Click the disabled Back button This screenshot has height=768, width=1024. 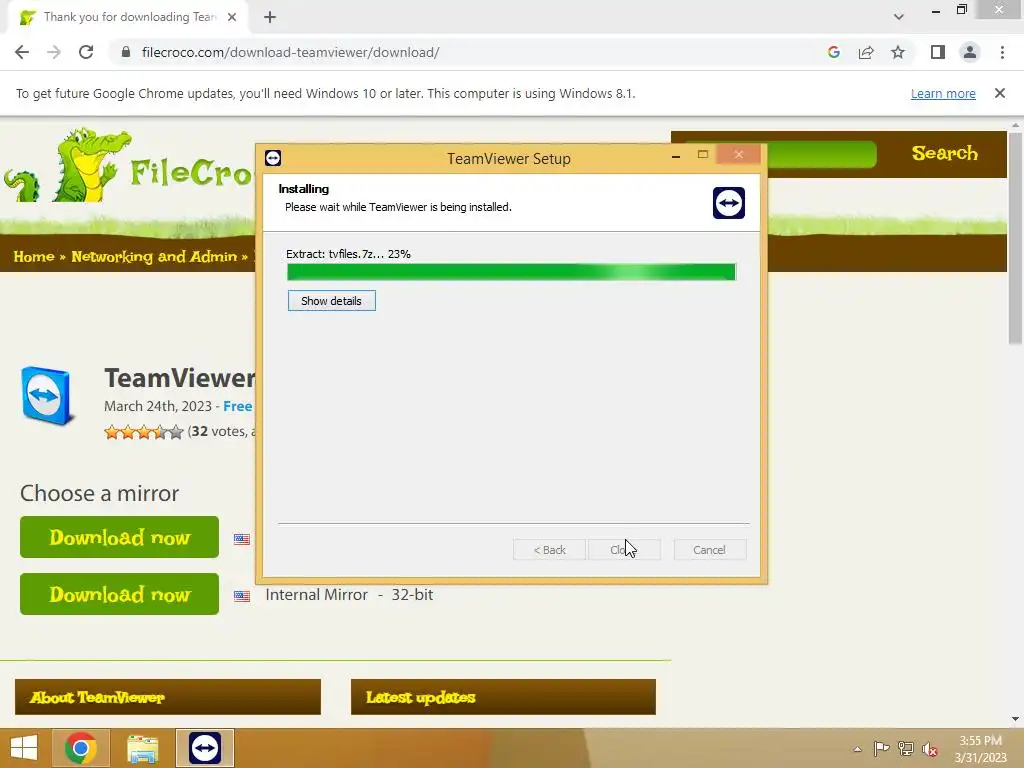[549, 550]
